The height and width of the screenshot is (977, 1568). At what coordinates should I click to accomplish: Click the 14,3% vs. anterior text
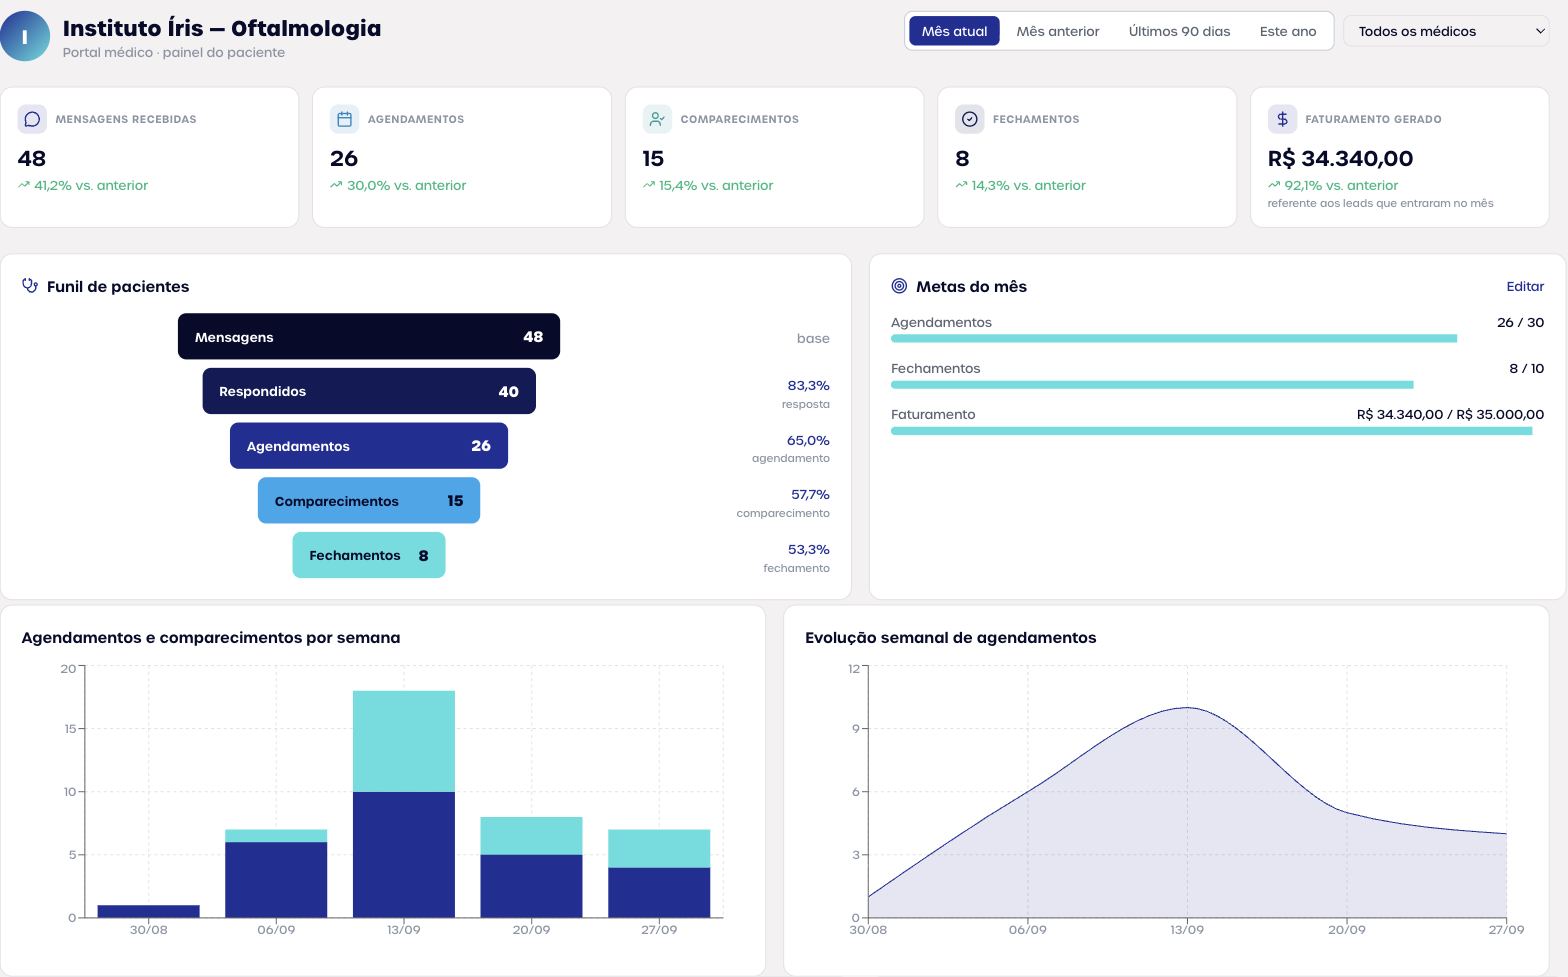[x=1028, y=185]
